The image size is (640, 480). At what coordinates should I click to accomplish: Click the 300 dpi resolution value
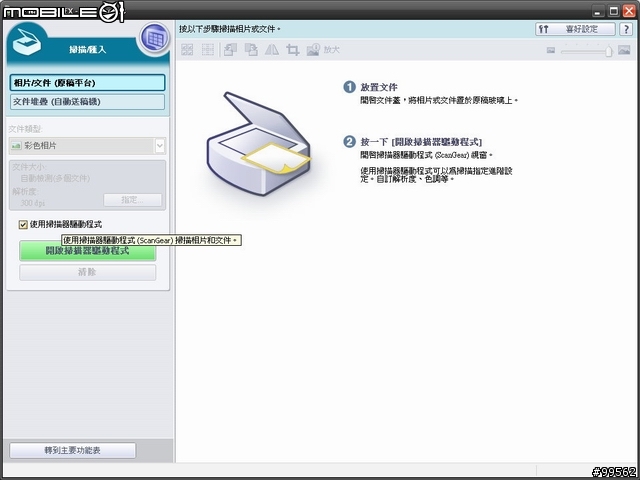pos(33,203)
